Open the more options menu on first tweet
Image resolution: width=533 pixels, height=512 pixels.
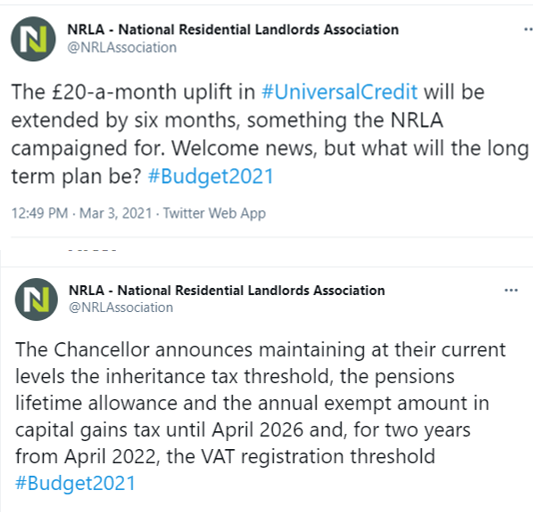click(528, 30)
